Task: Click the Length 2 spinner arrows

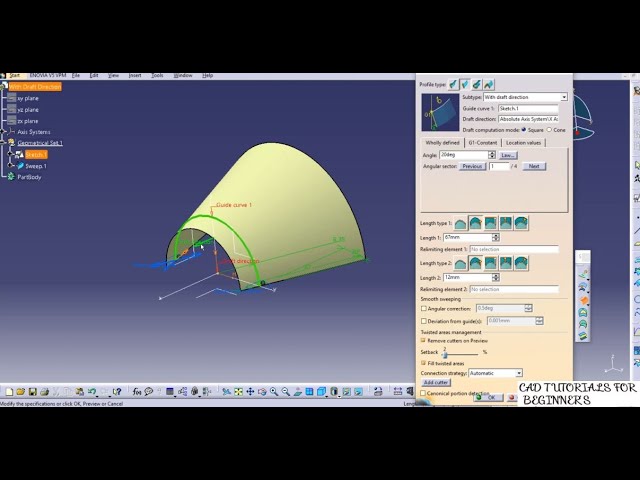Action: [496, 278]
